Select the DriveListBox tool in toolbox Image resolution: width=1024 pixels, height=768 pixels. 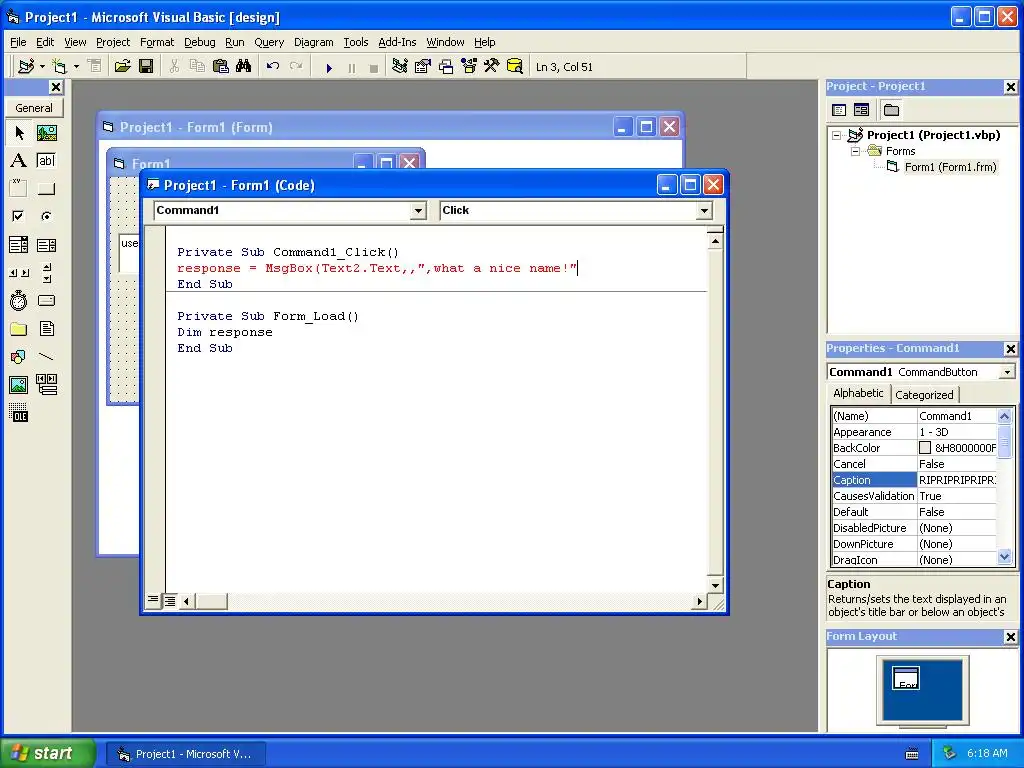pyautogui.click(x=46, y=300)
